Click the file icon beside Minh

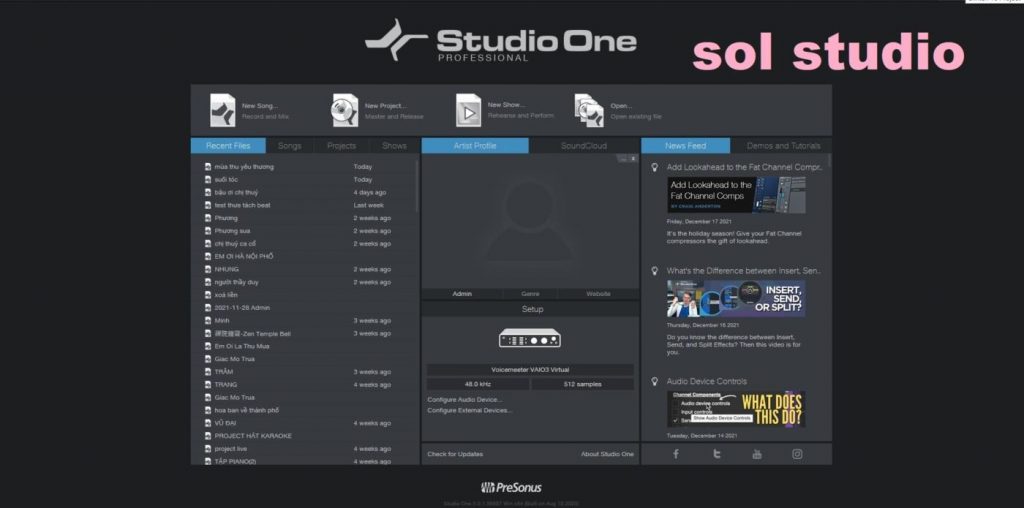click(208, 321)
